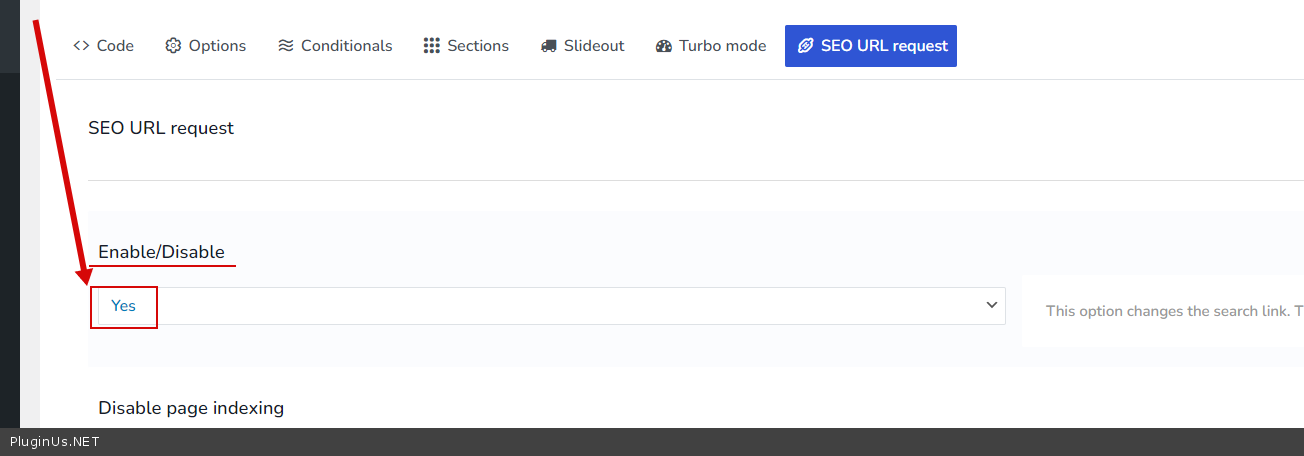The width and height of the screenshot is (1304, 456).
Task: Click the wavy lines Conditionals icon
Action: (x=286, y=46)
